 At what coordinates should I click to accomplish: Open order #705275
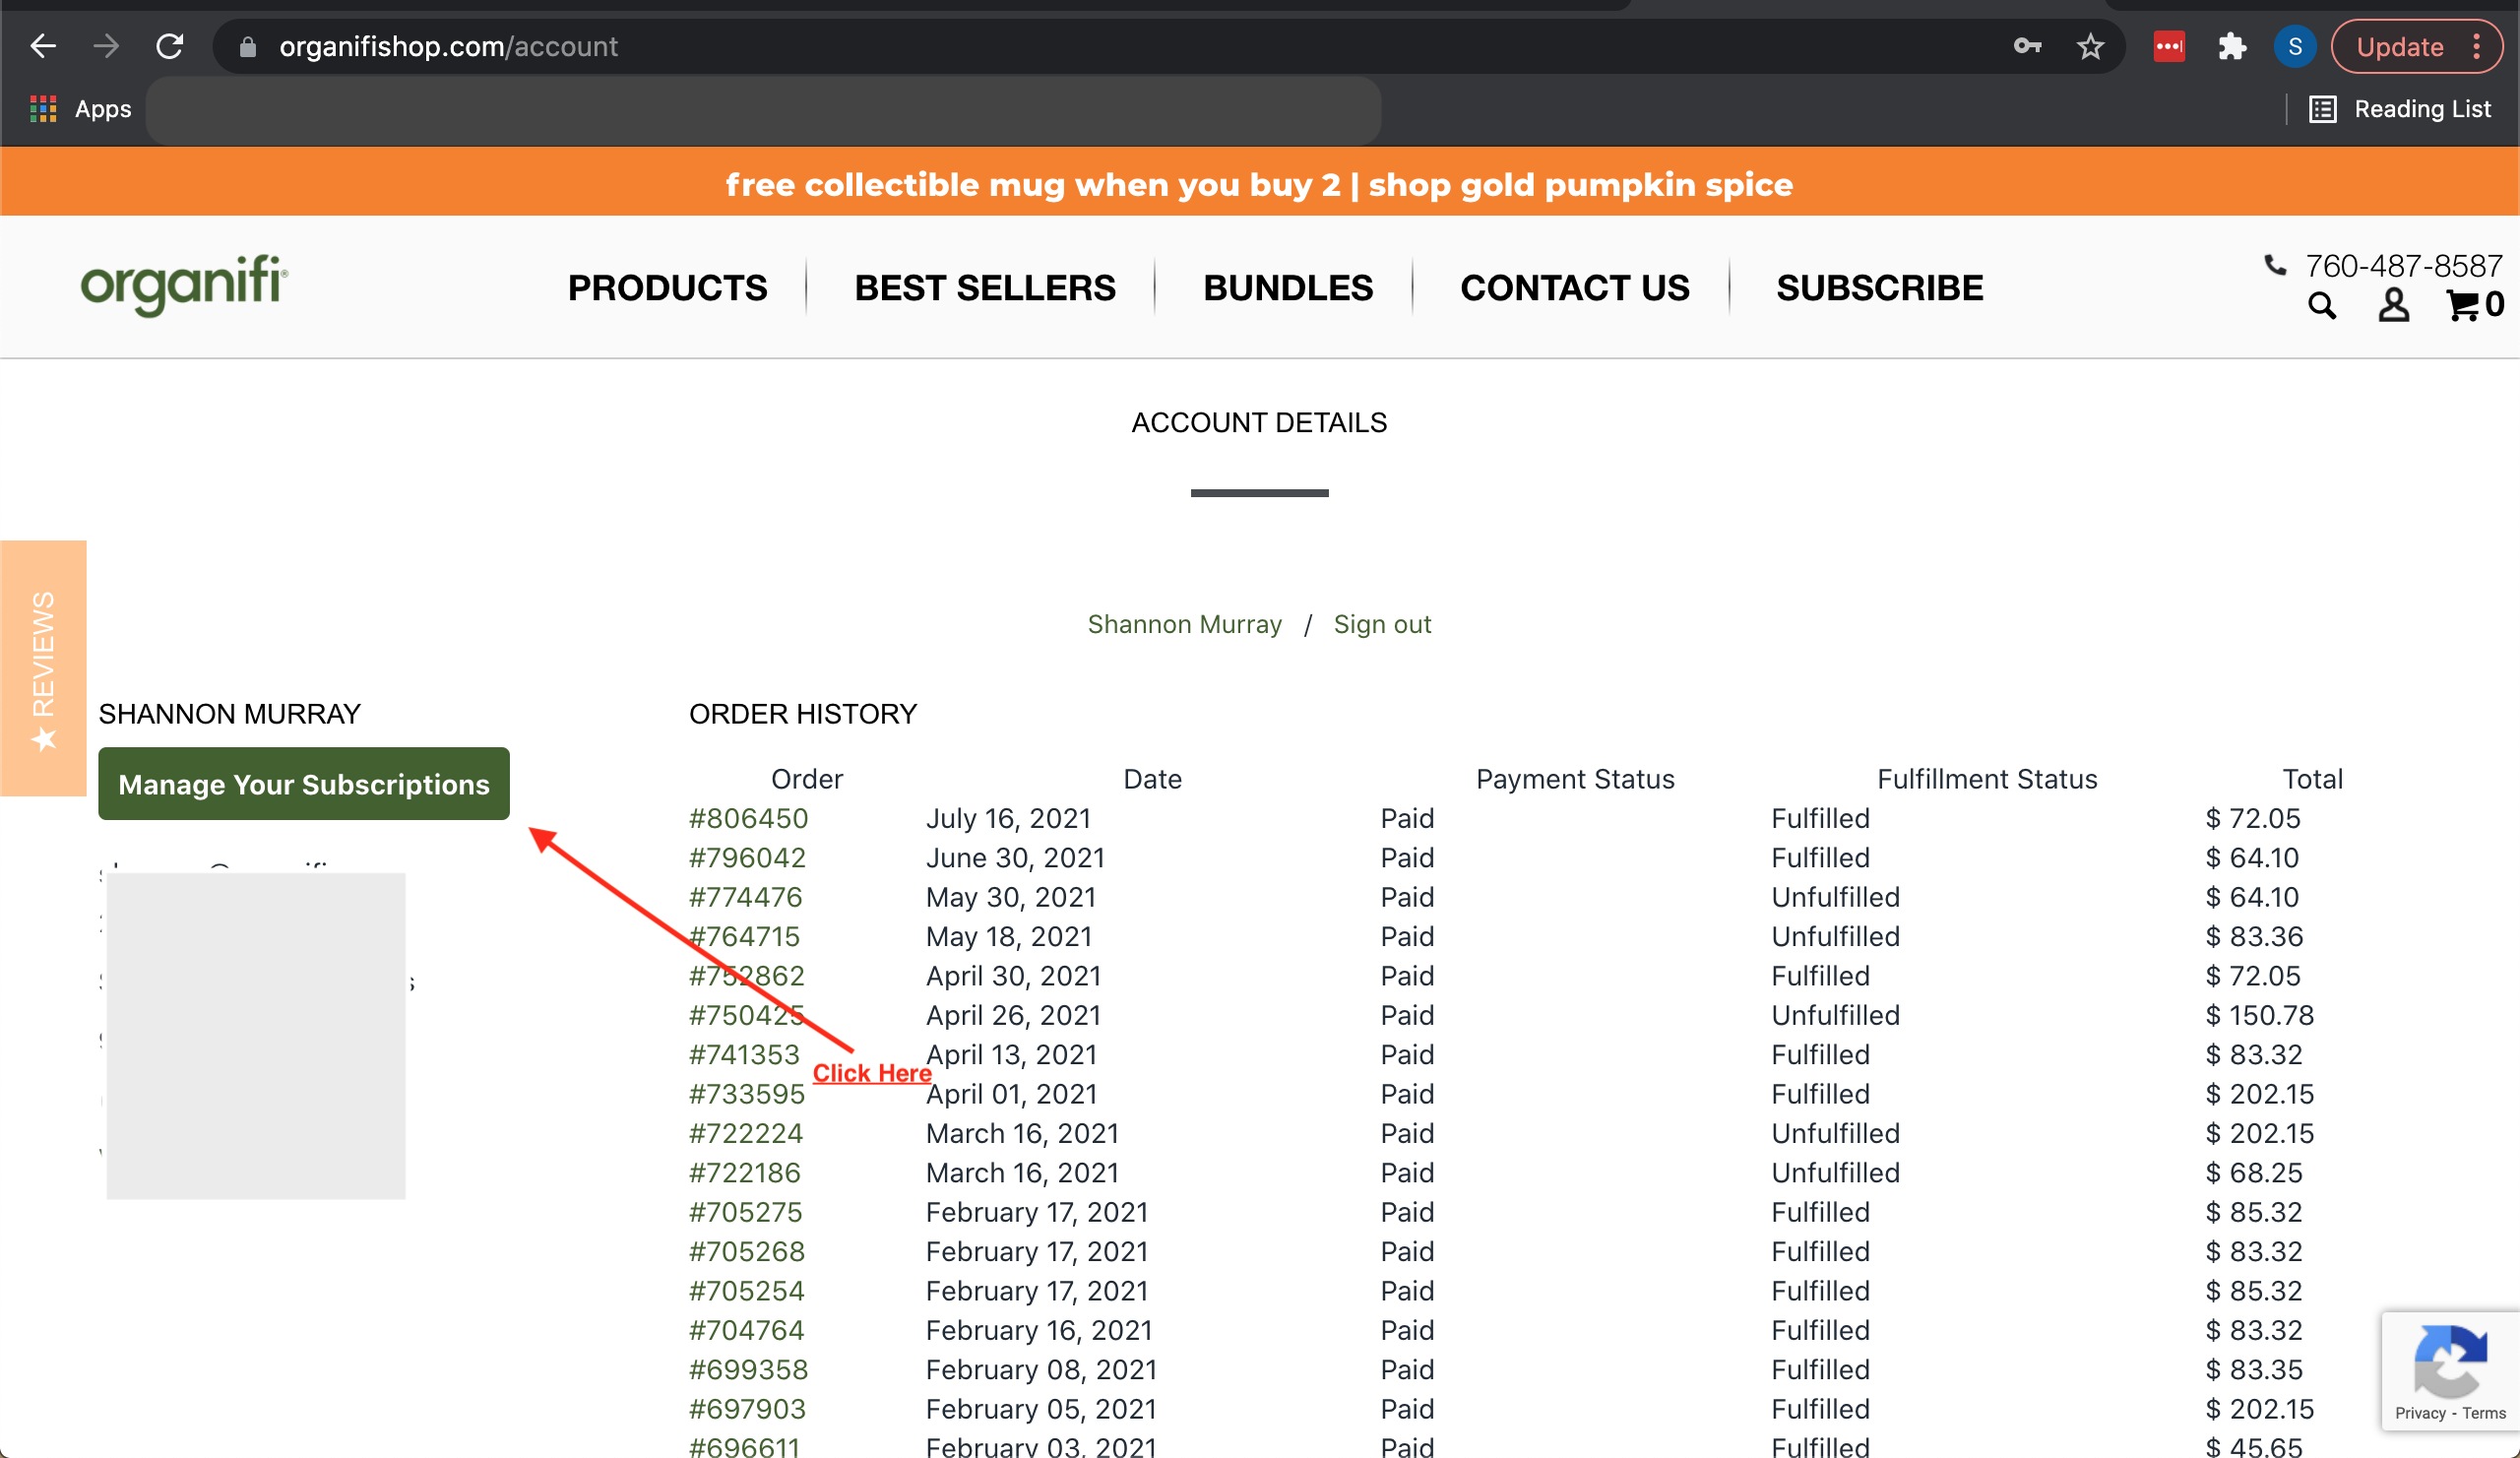coord(745,1212)
